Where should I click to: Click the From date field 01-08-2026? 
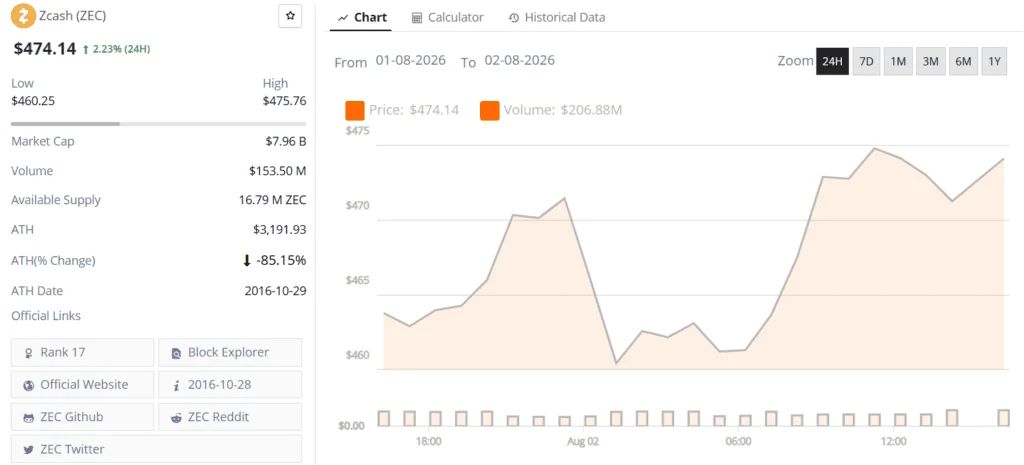point(411,61)
